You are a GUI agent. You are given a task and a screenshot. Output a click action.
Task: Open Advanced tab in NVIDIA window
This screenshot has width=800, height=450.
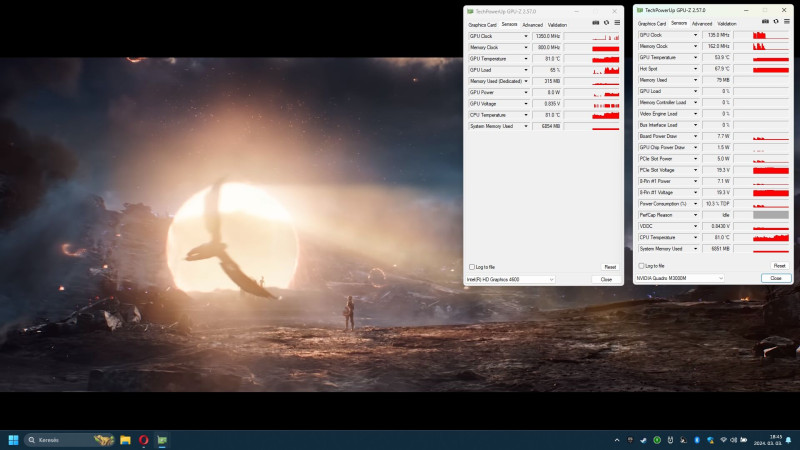click(702, 24)
